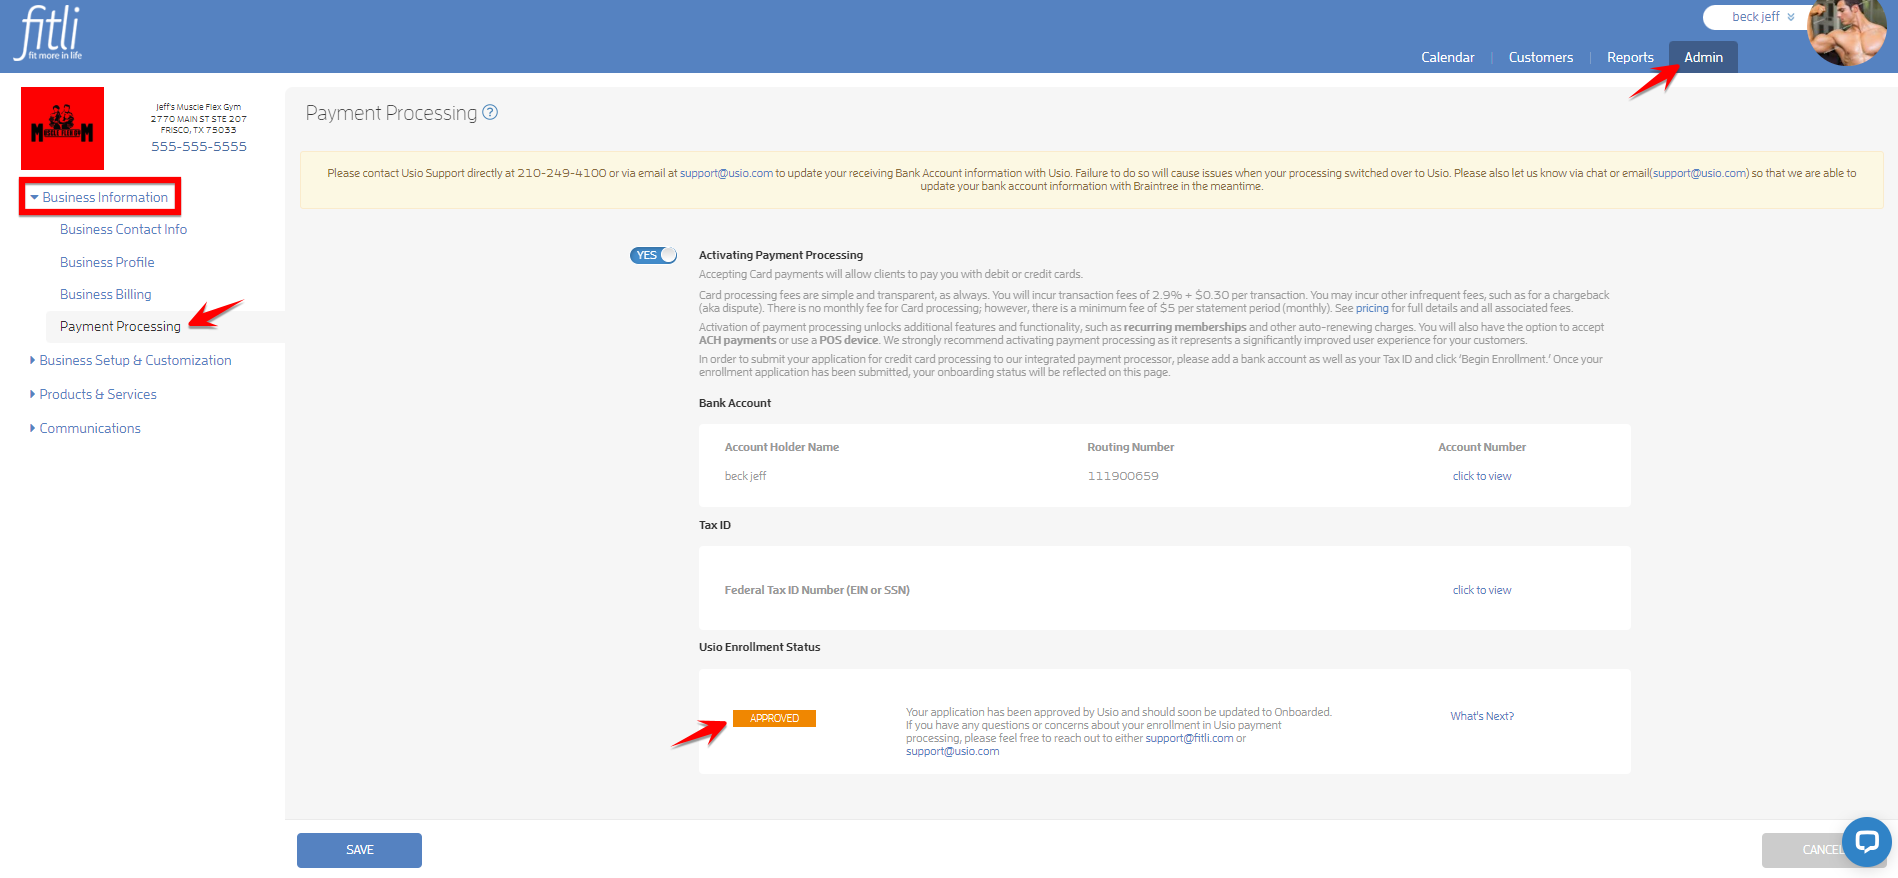The image size is (1898, 878).
Task: Click the CANCEL button
Action: (x=1822, y=850)
